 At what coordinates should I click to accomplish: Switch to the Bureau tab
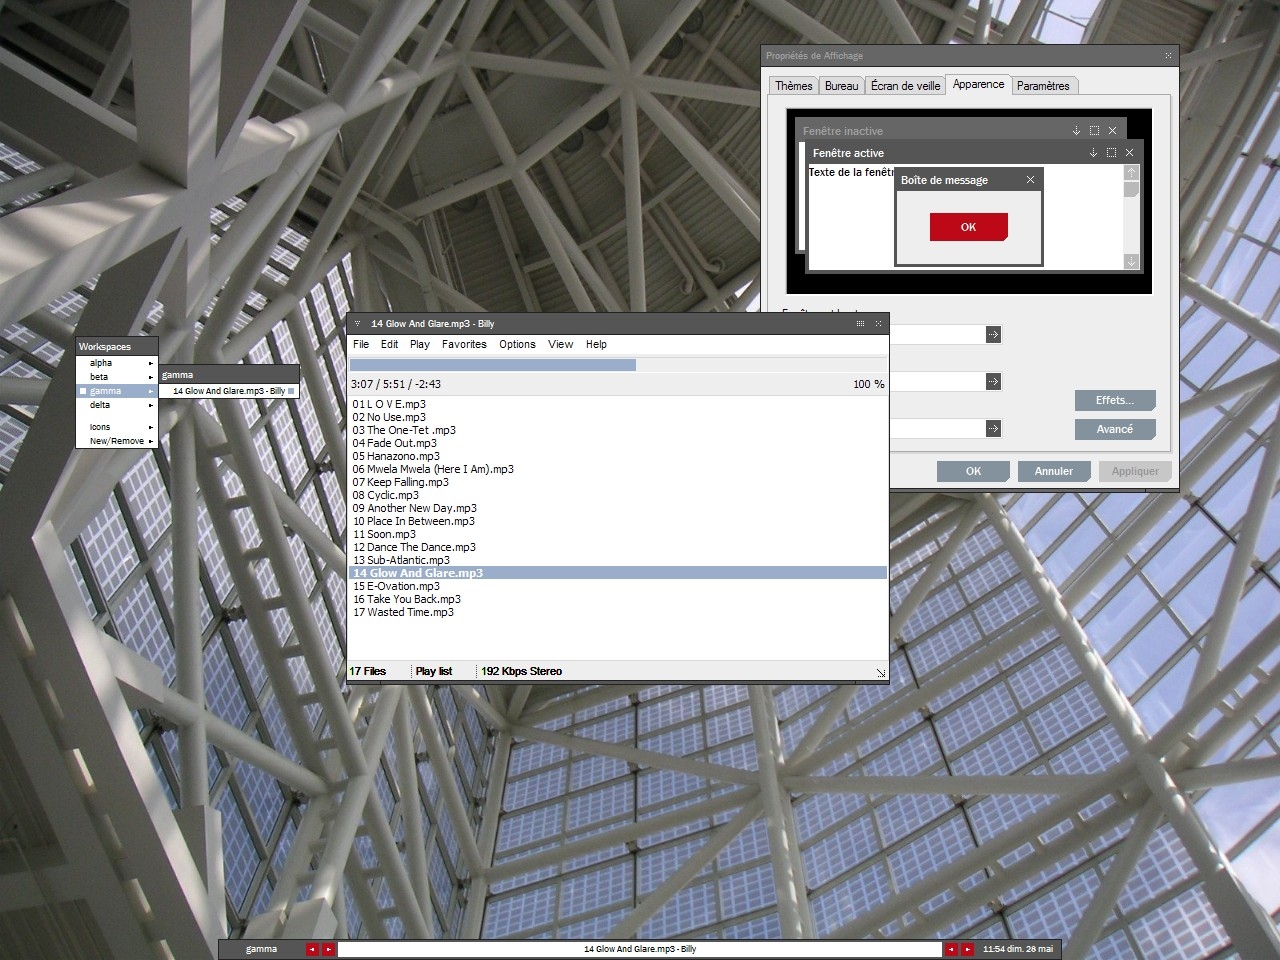coord(842,86)
